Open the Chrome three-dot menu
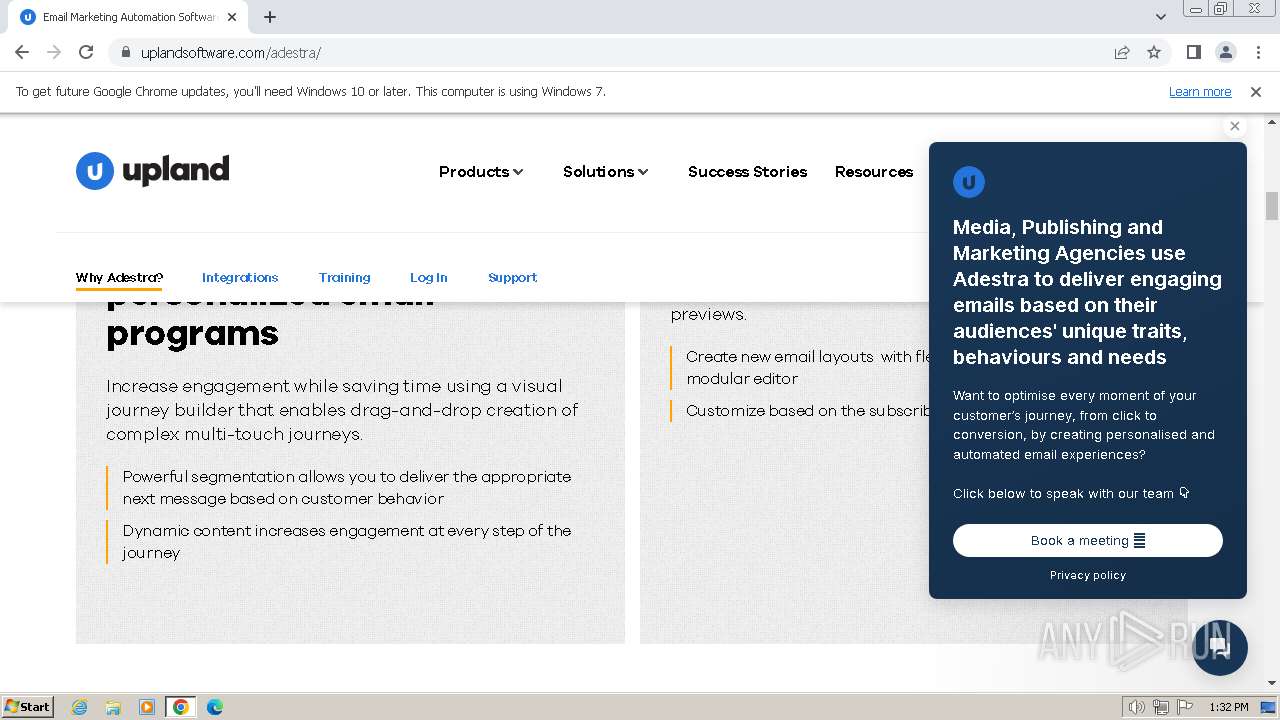Screen dimensions: 1280x720 1257,52
